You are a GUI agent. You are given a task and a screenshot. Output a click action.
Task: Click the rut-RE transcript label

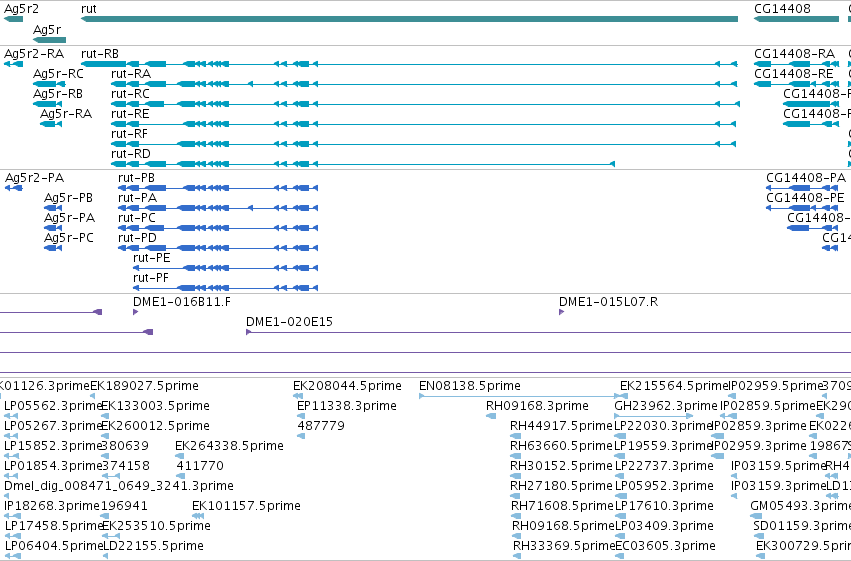coord(130,114)
